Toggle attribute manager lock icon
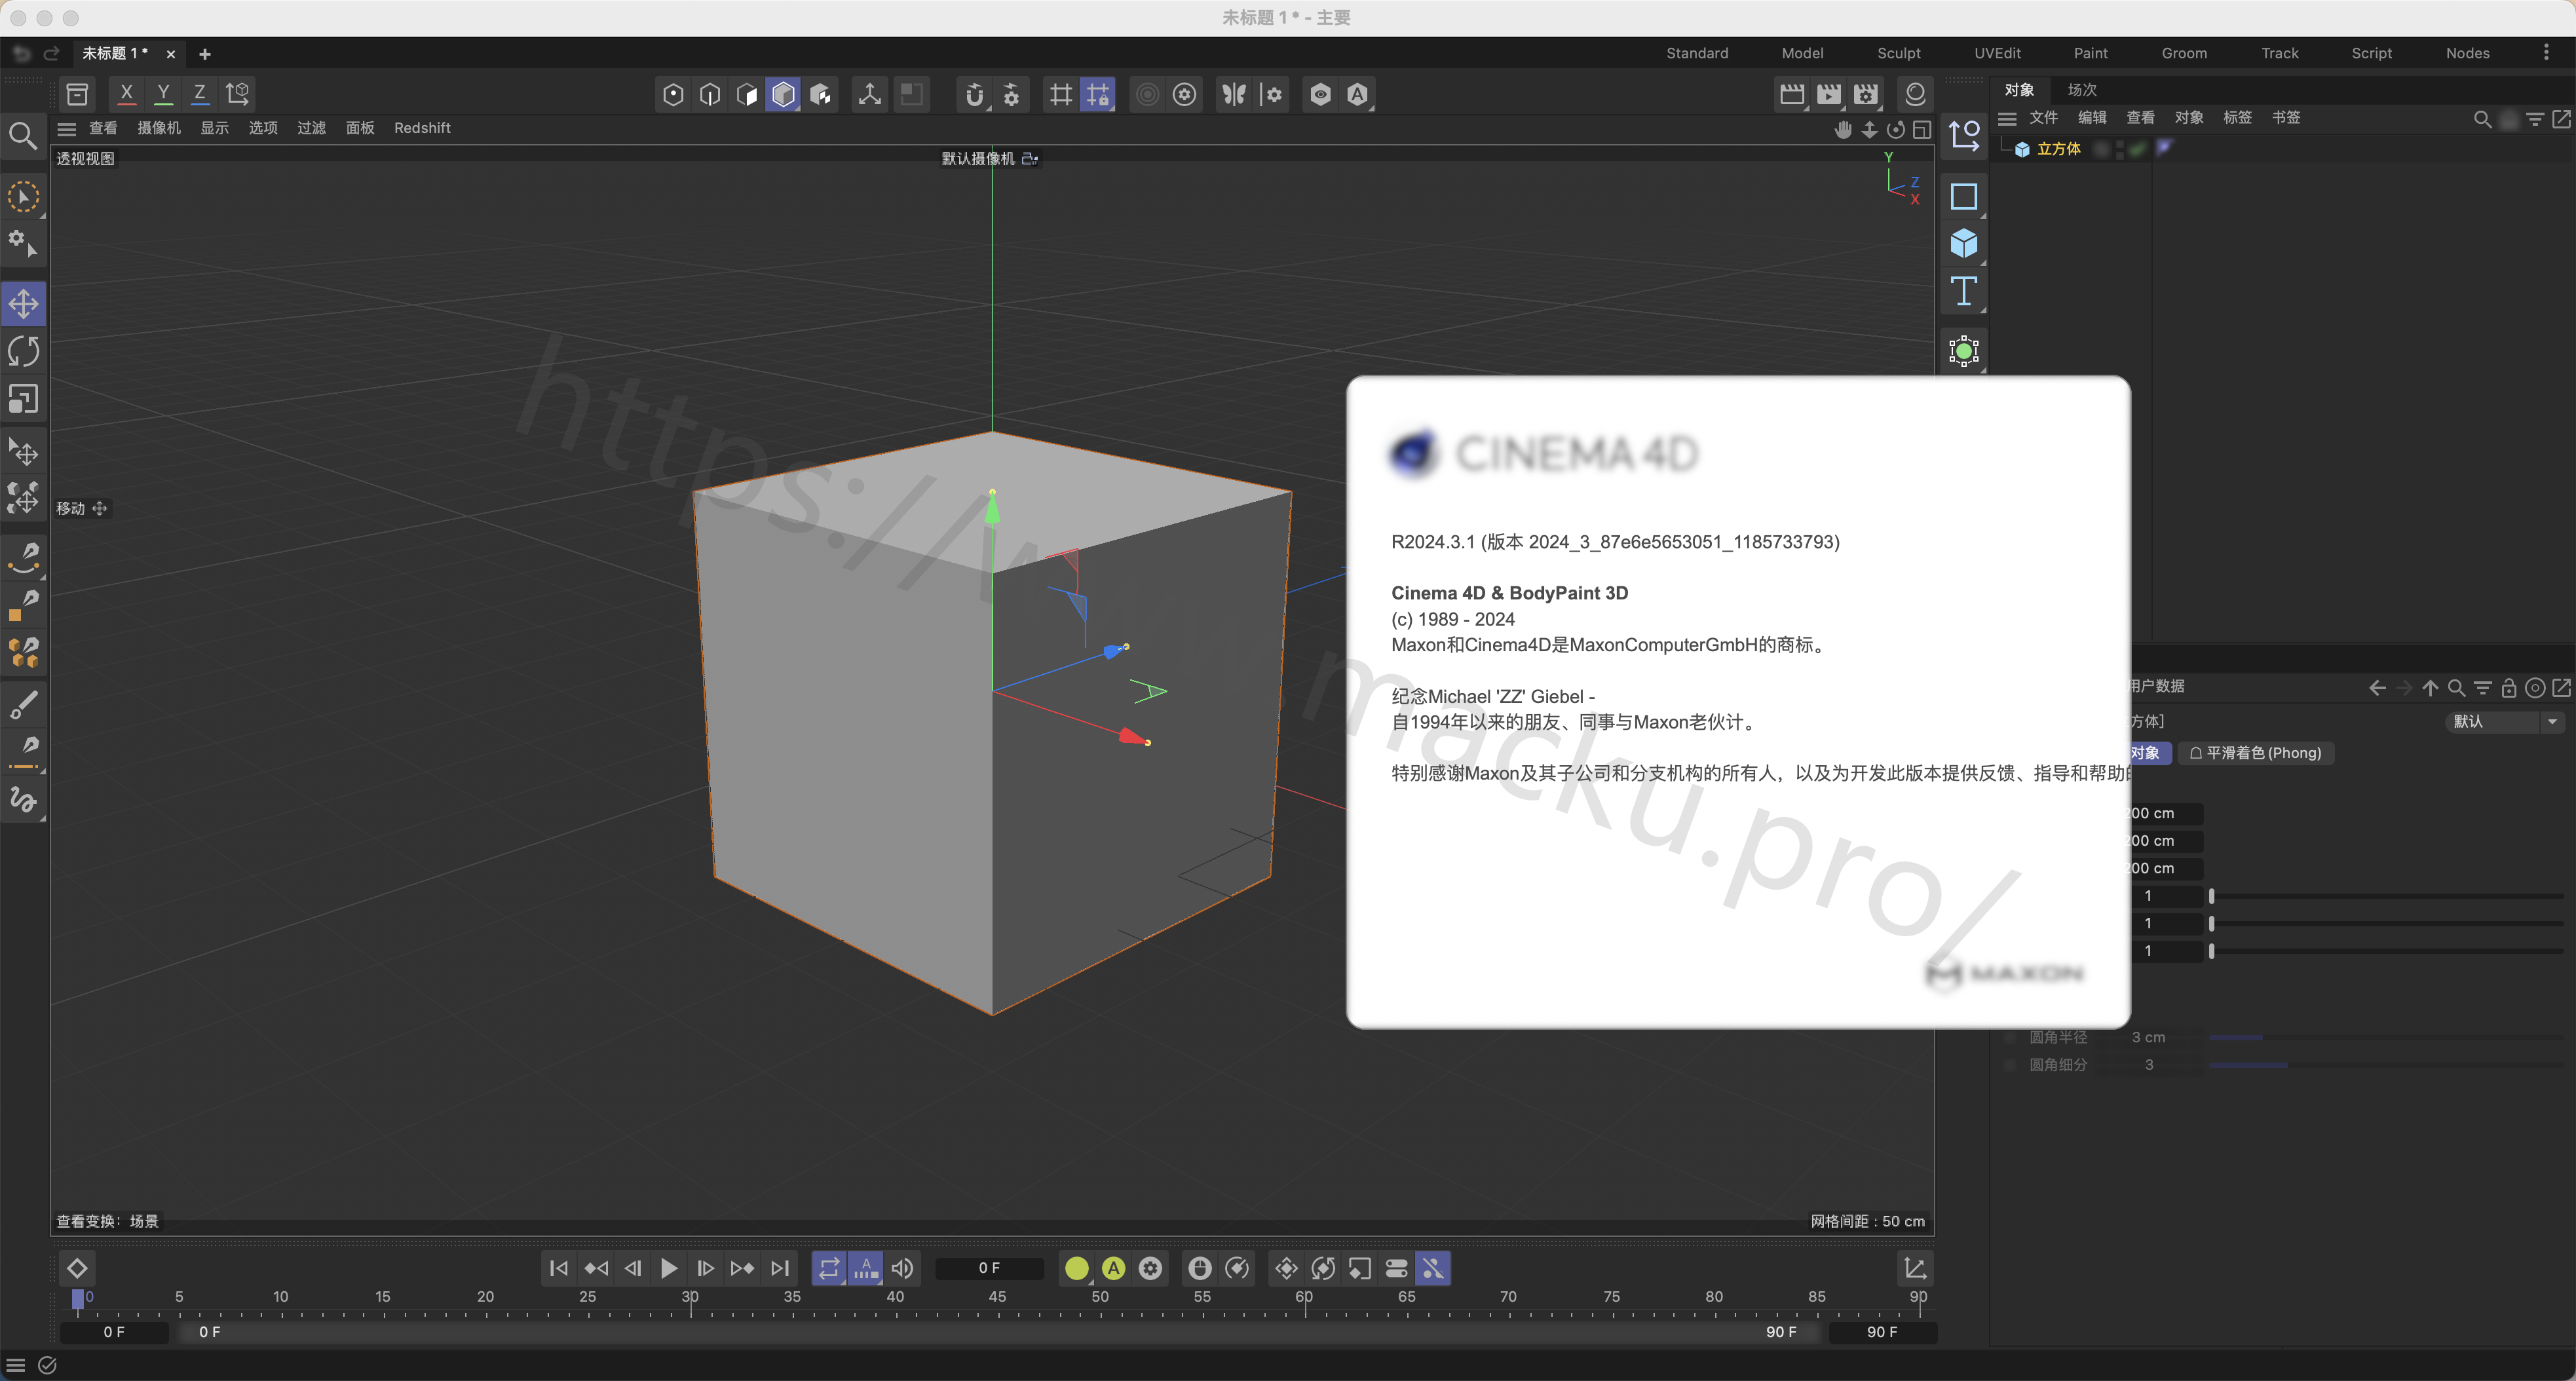 [2508, 688]
